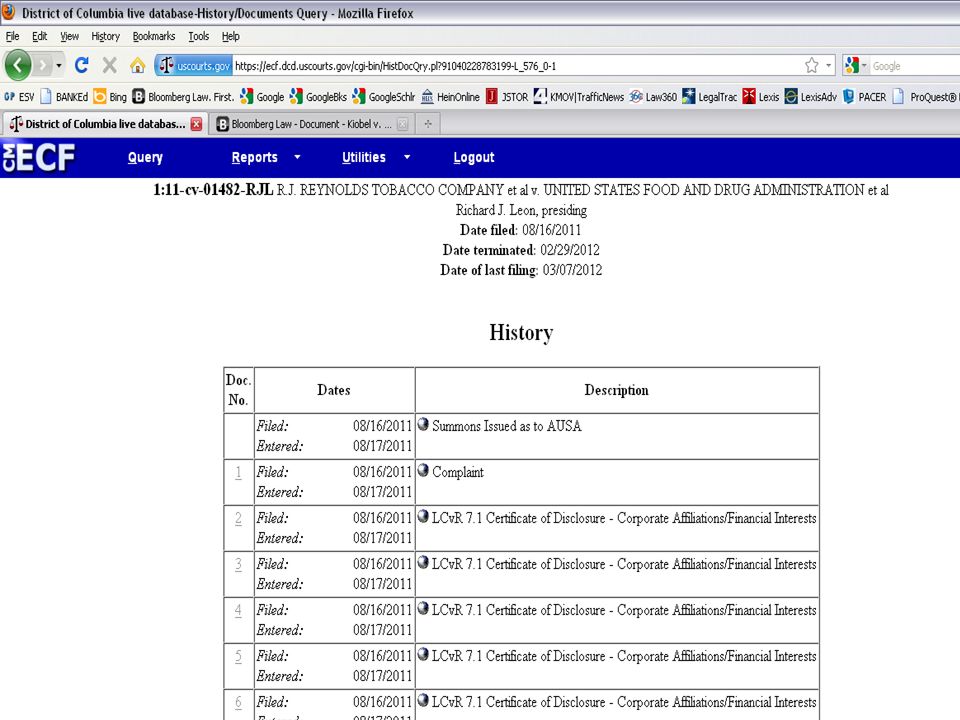Image resolution: width=960 pixels, height=720 pixels.
Task: Open the GoogleSchlr bookmark
Action: pos(384,97)
